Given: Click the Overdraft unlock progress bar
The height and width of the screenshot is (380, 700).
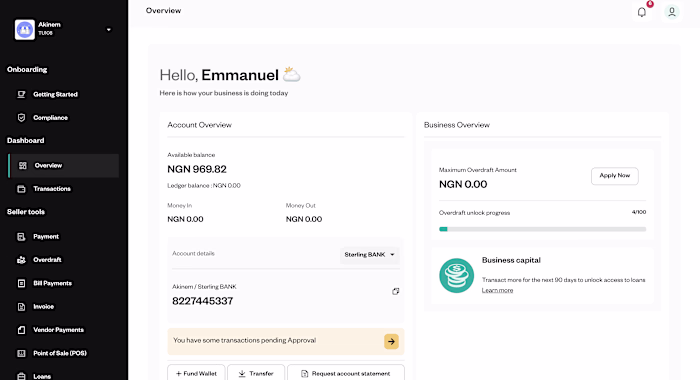Looking at the screenshot, I should pyautogui.click(x=542, y=229).
